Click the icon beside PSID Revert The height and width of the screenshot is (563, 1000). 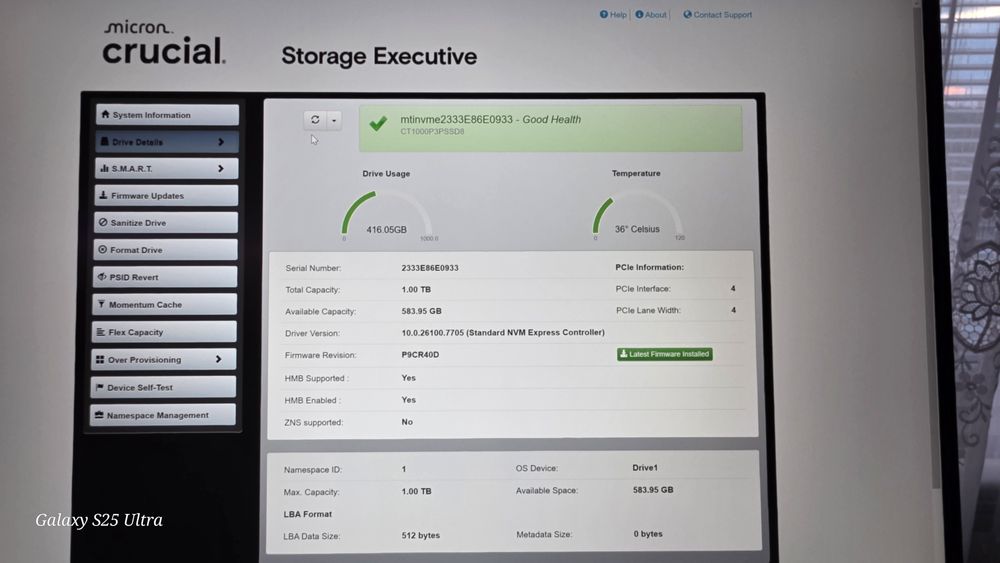click(101, 277)
